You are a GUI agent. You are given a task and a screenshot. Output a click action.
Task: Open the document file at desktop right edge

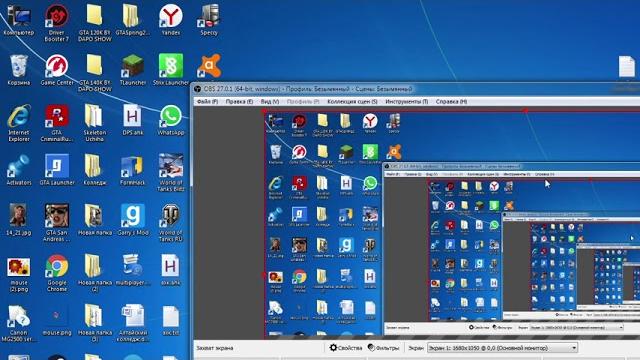coord(627,67)
